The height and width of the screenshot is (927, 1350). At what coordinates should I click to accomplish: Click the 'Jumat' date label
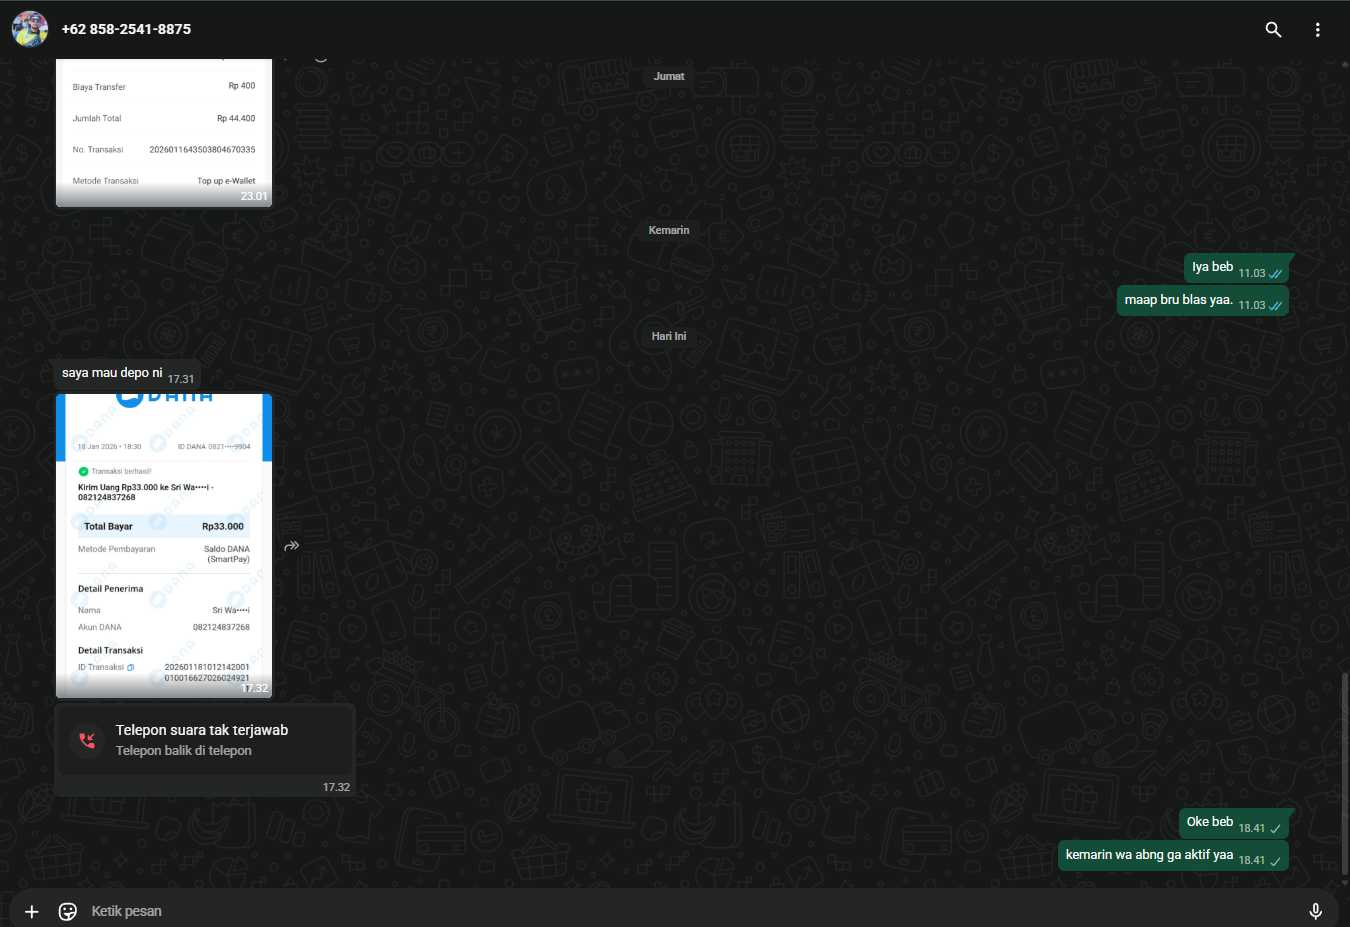[669, 76]
